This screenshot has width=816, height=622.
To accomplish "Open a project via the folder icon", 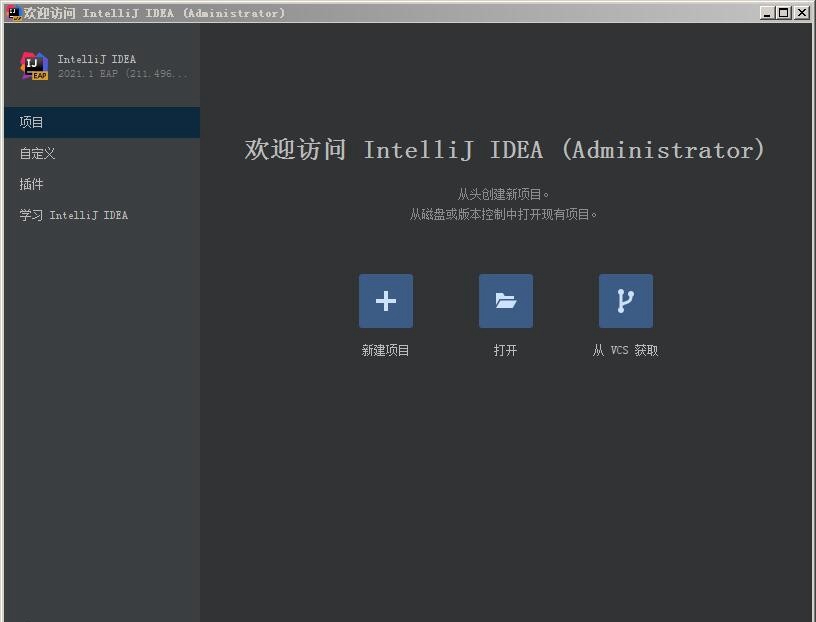I will [x=506, y=301].
